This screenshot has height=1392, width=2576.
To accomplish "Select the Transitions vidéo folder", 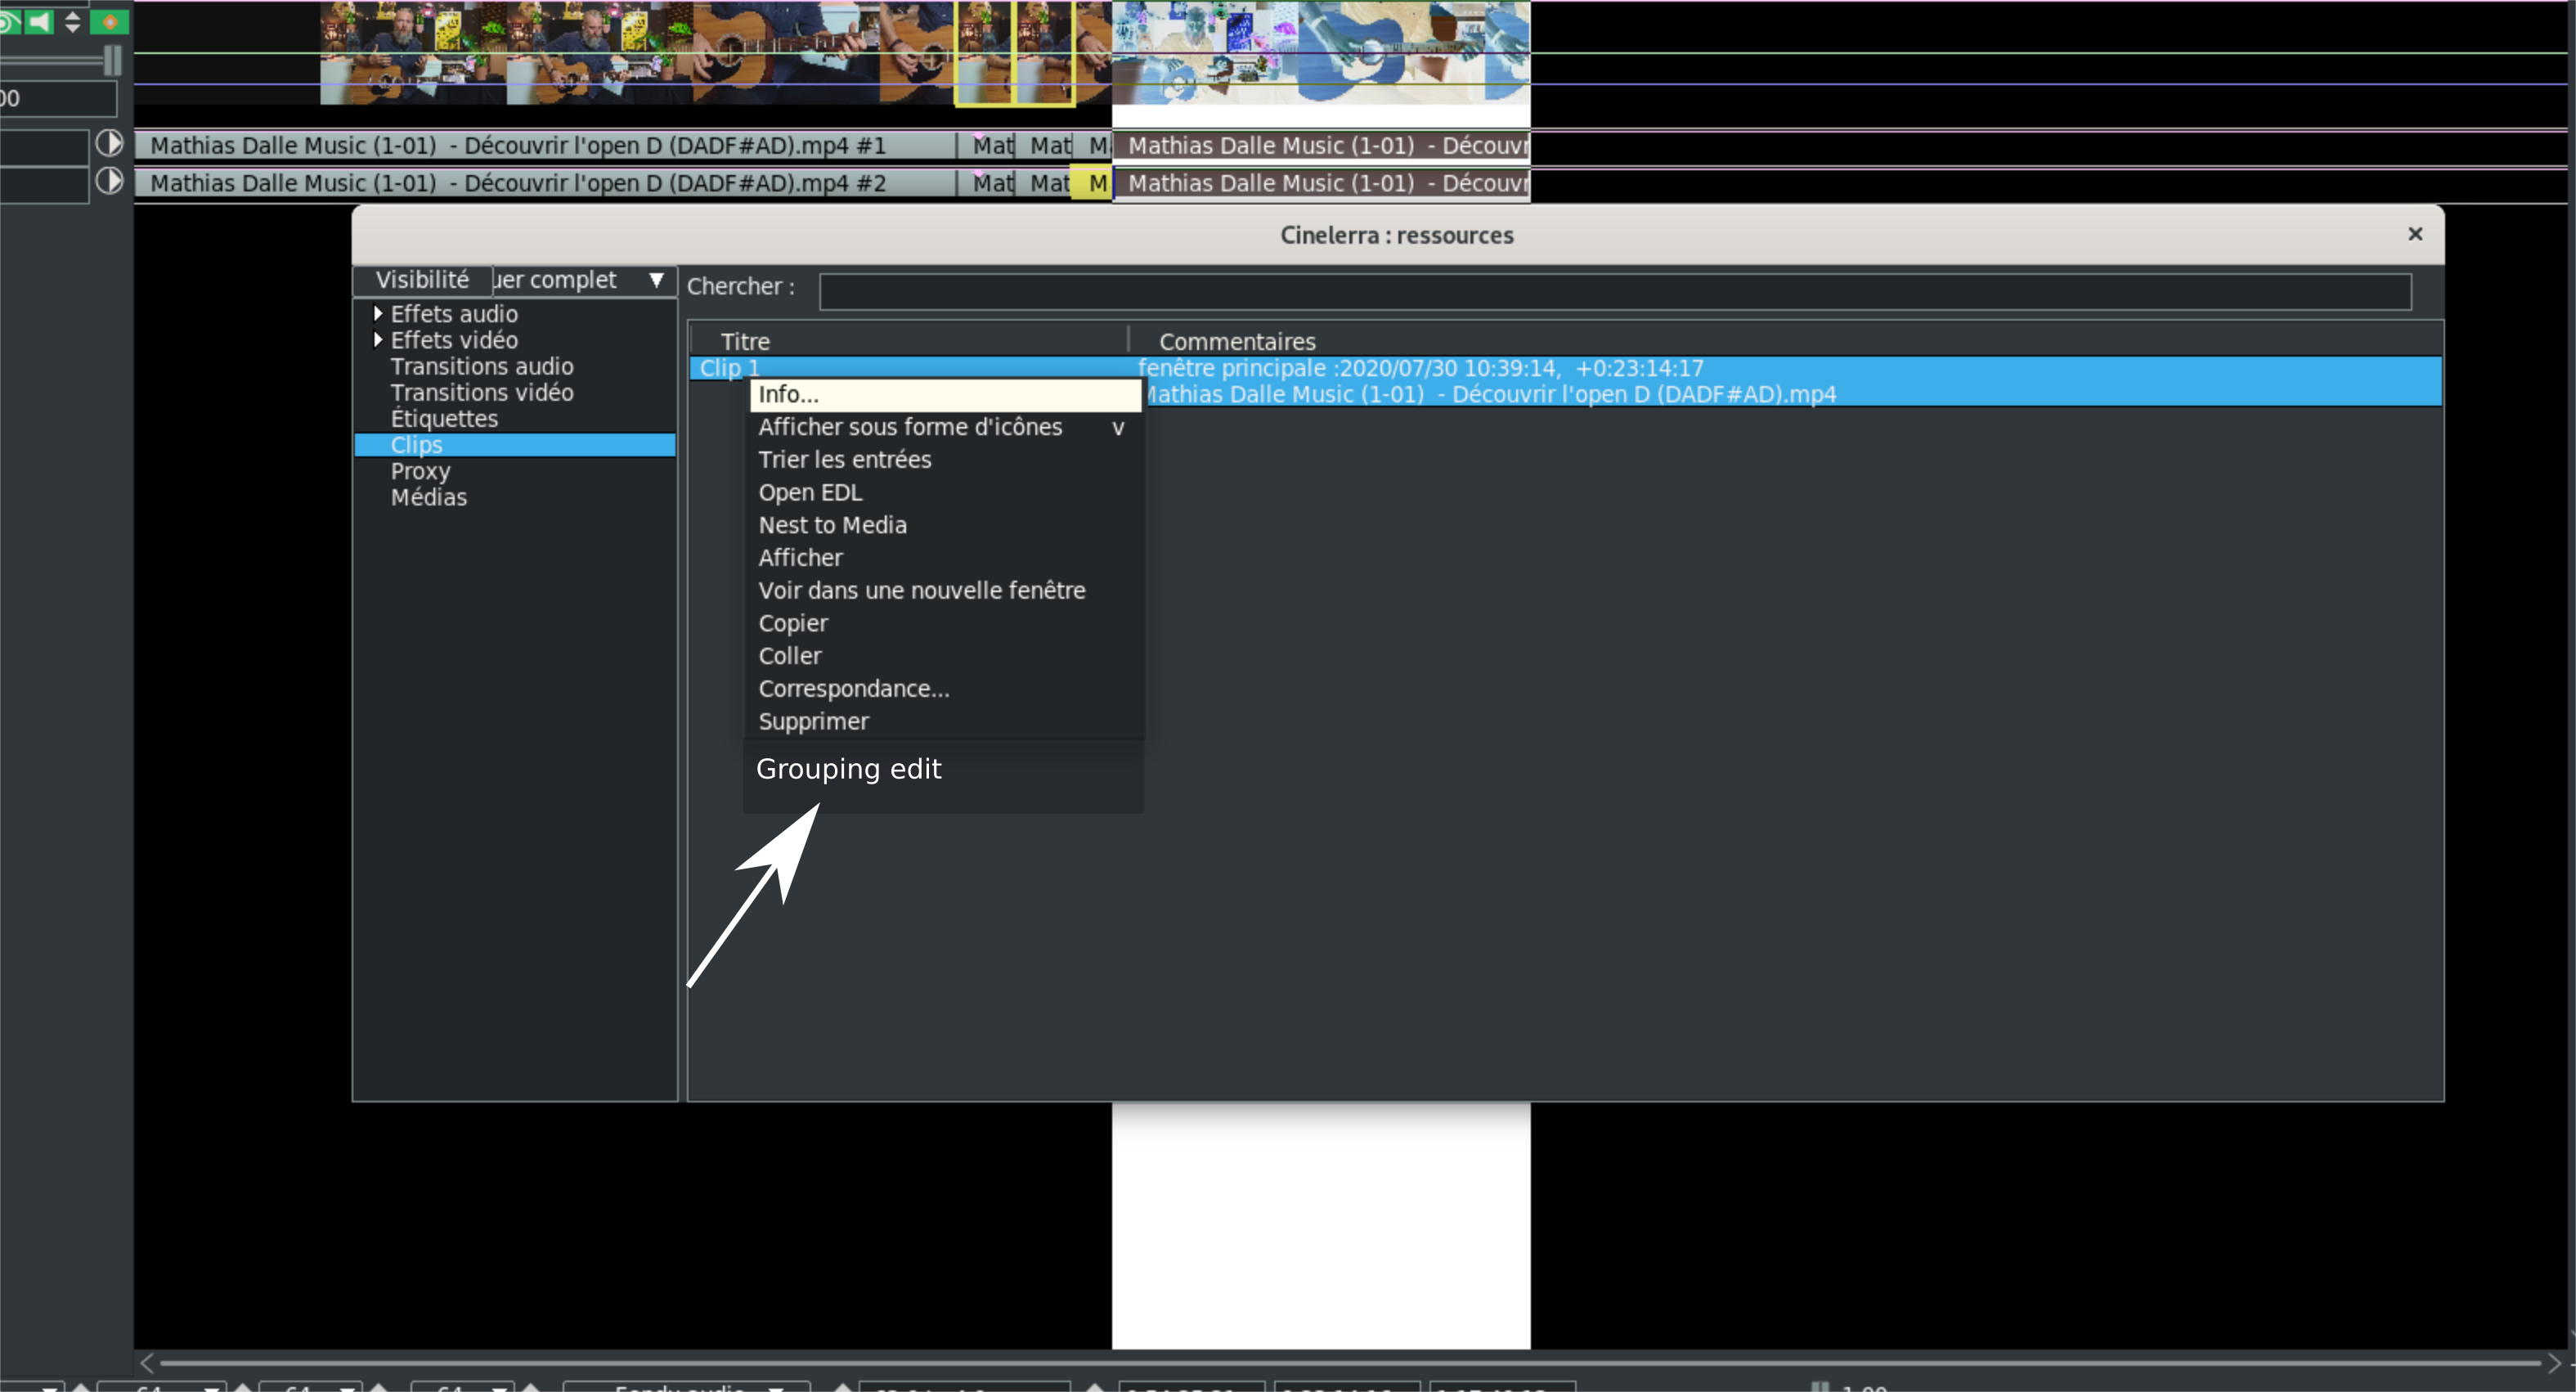I will [481, 392].
